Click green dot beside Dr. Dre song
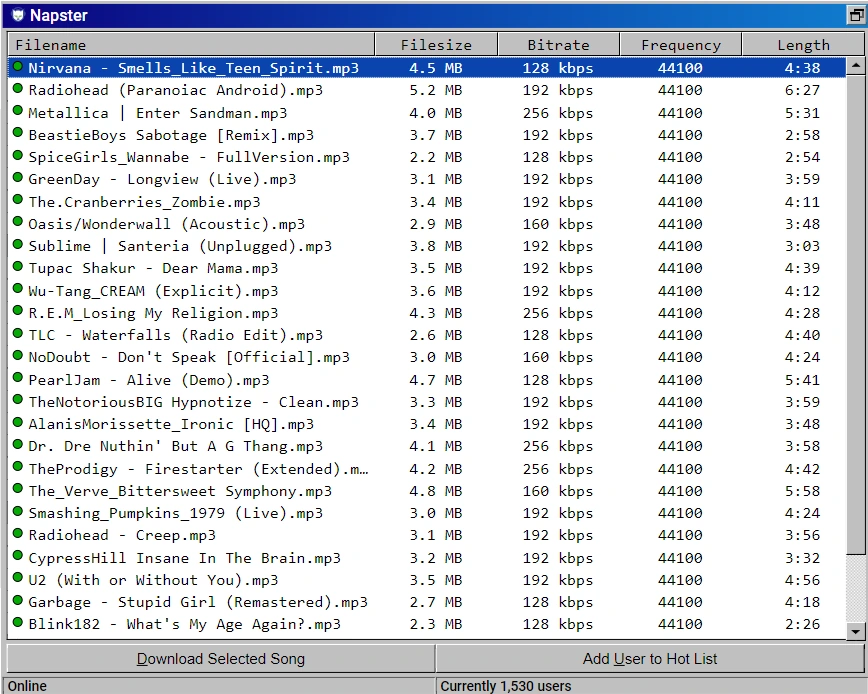868x694 pixels. point(18,444)
